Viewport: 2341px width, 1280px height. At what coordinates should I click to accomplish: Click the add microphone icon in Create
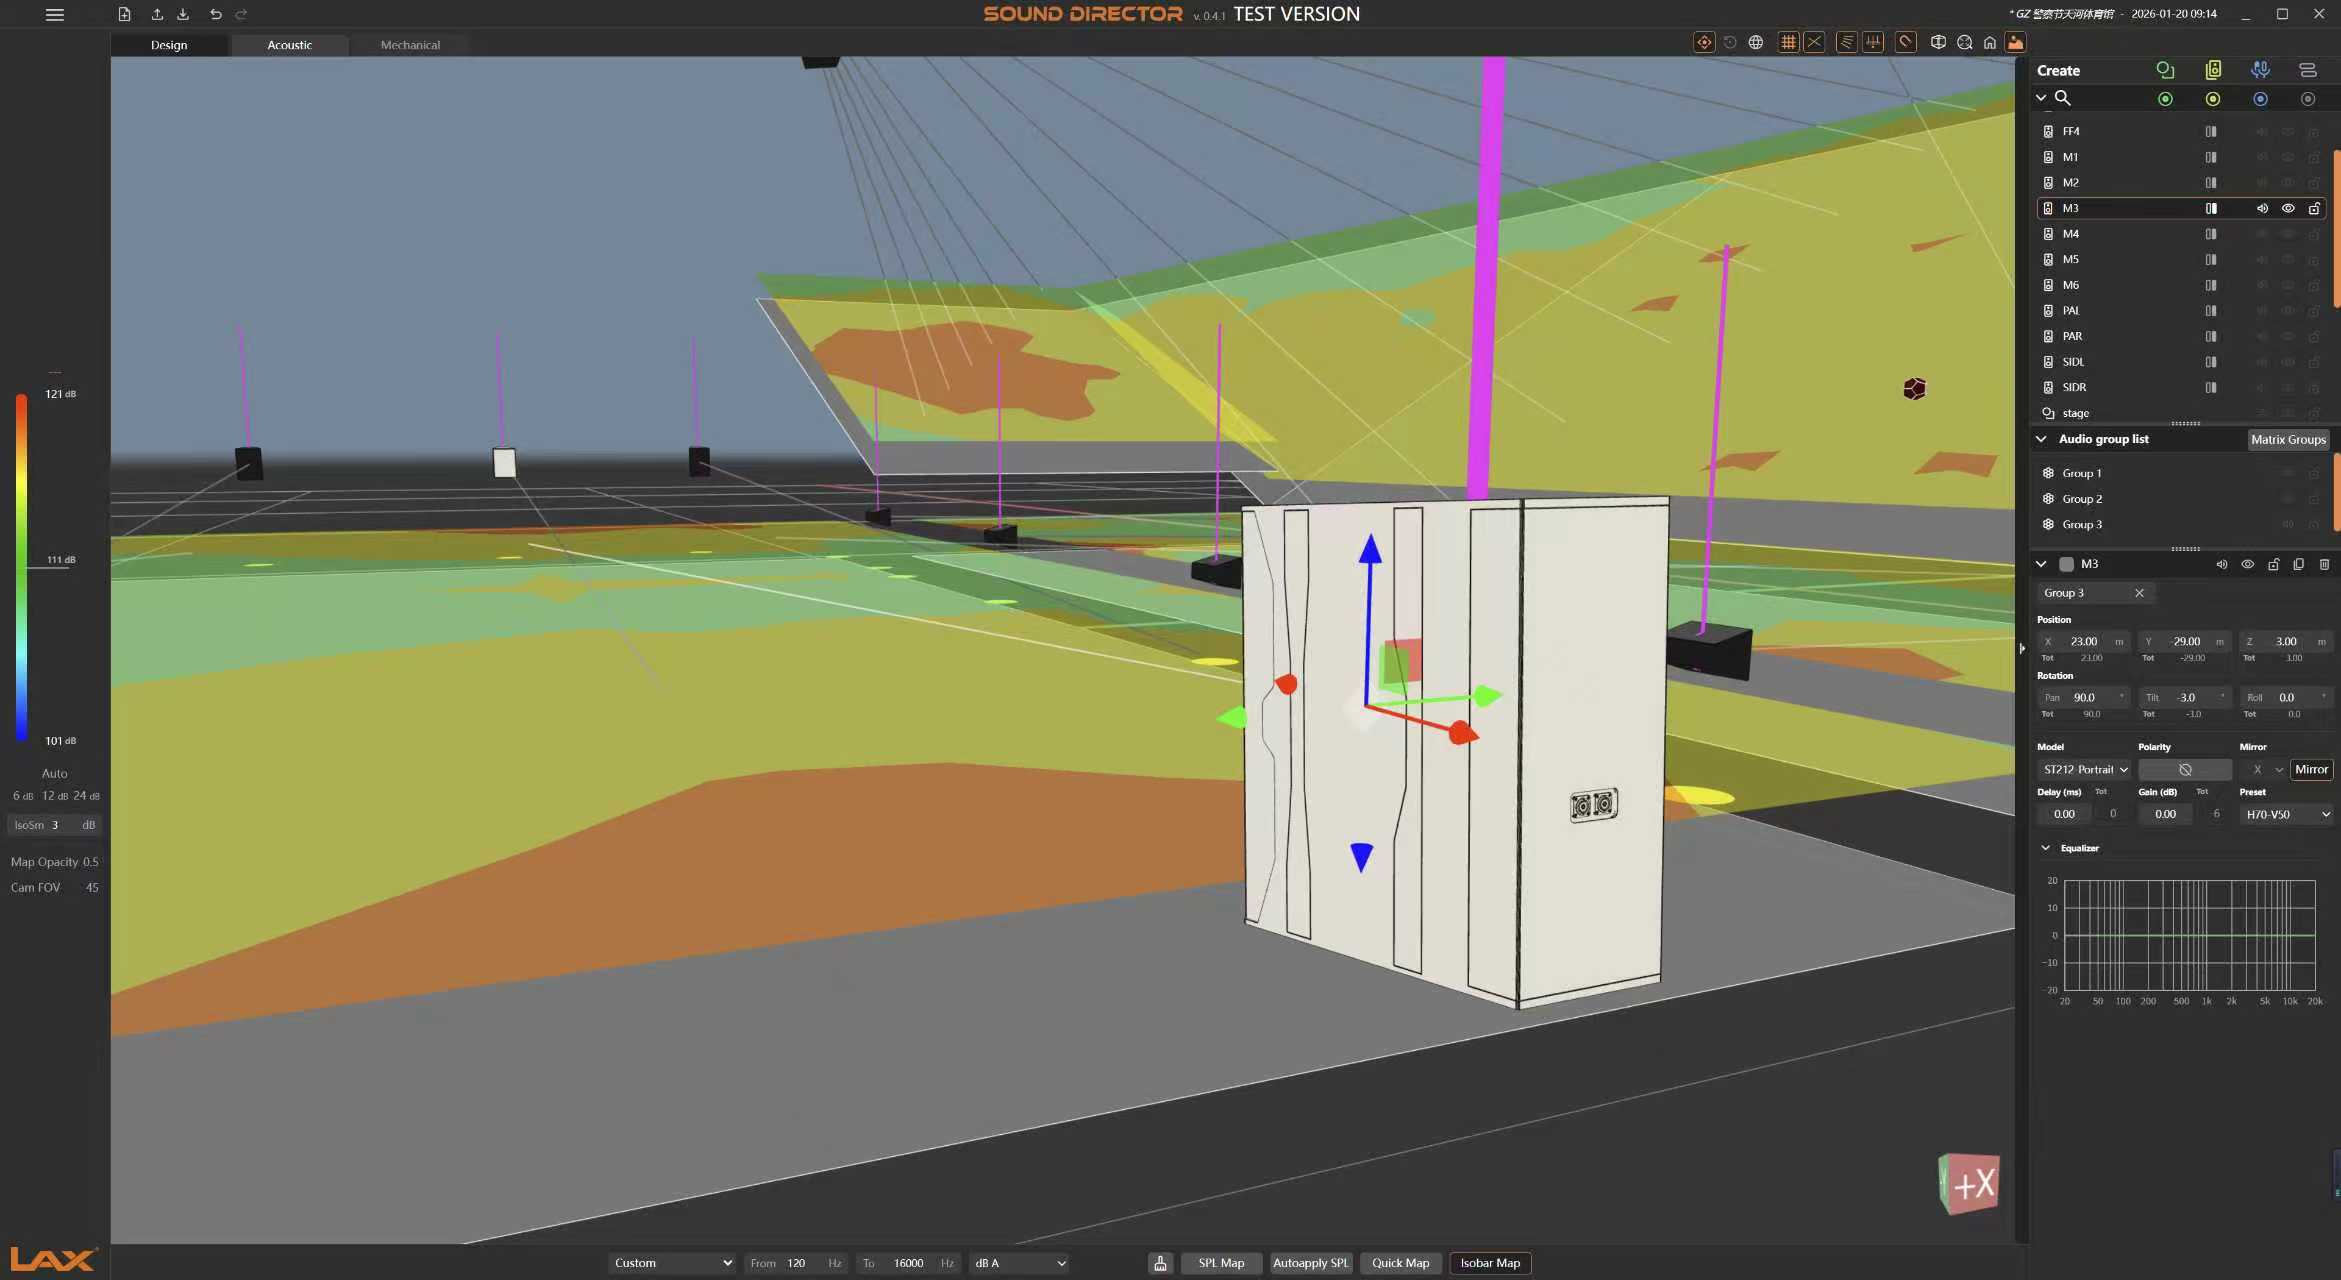2260,70
